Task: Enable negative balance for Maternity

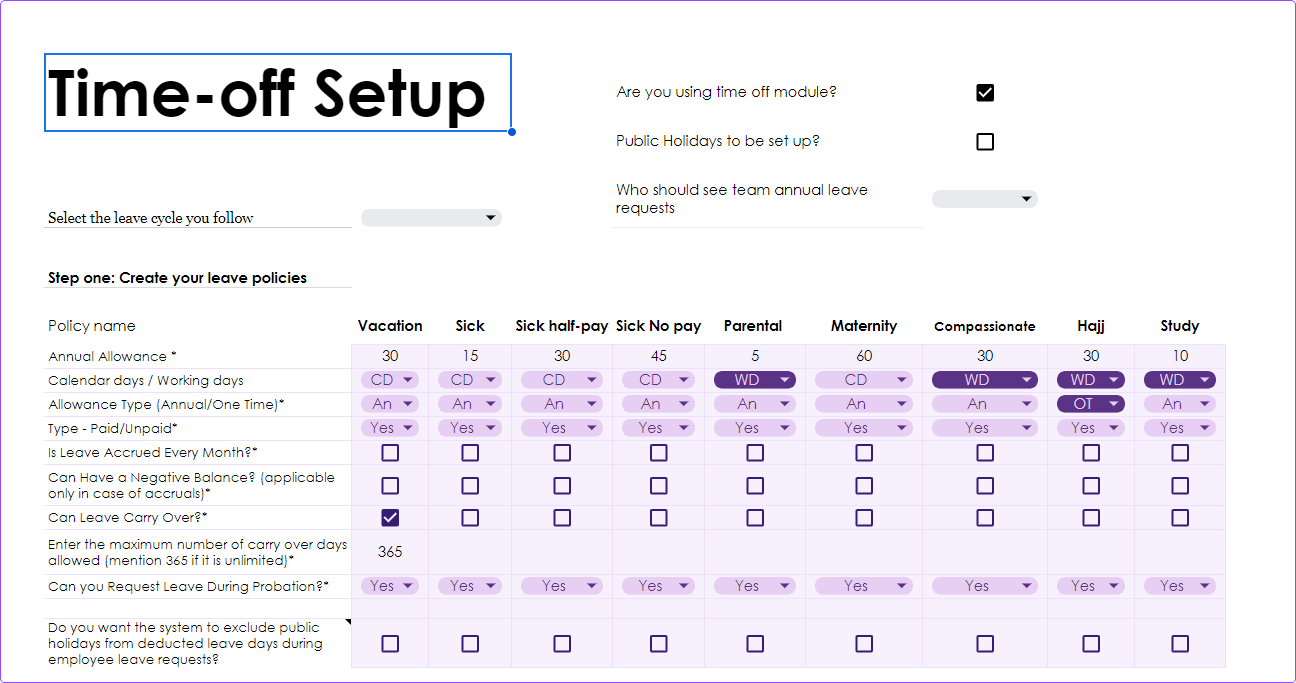Action: click(864, 486)
